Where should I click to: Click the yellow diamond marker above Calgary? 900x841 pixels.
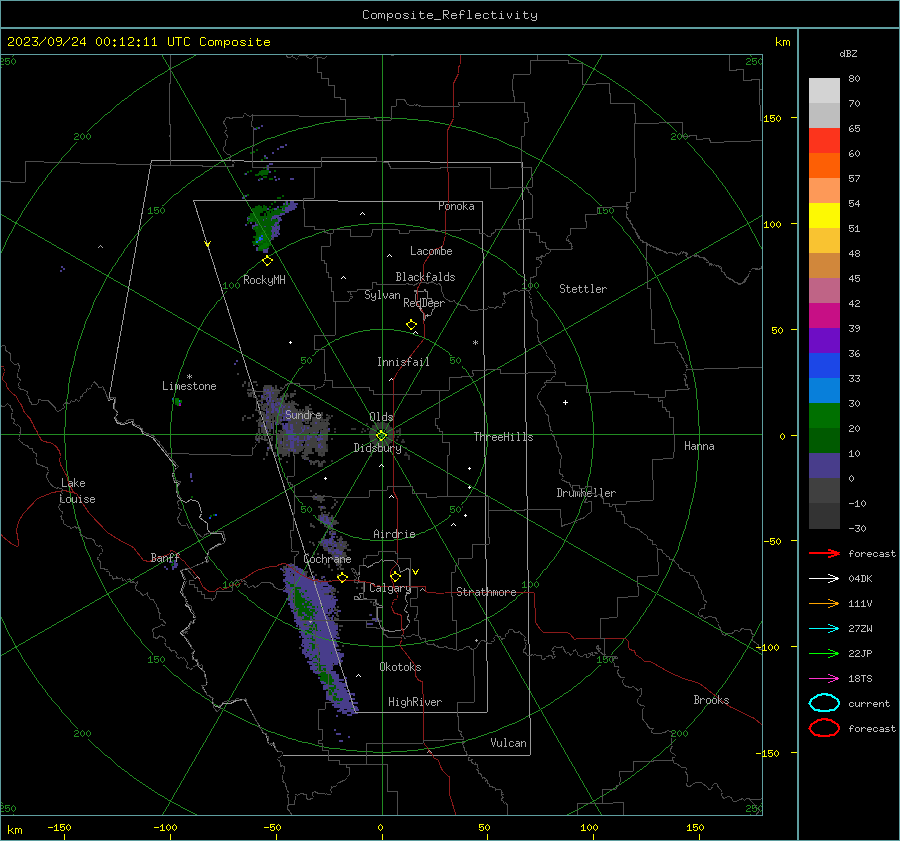click(x=395, y=576)
